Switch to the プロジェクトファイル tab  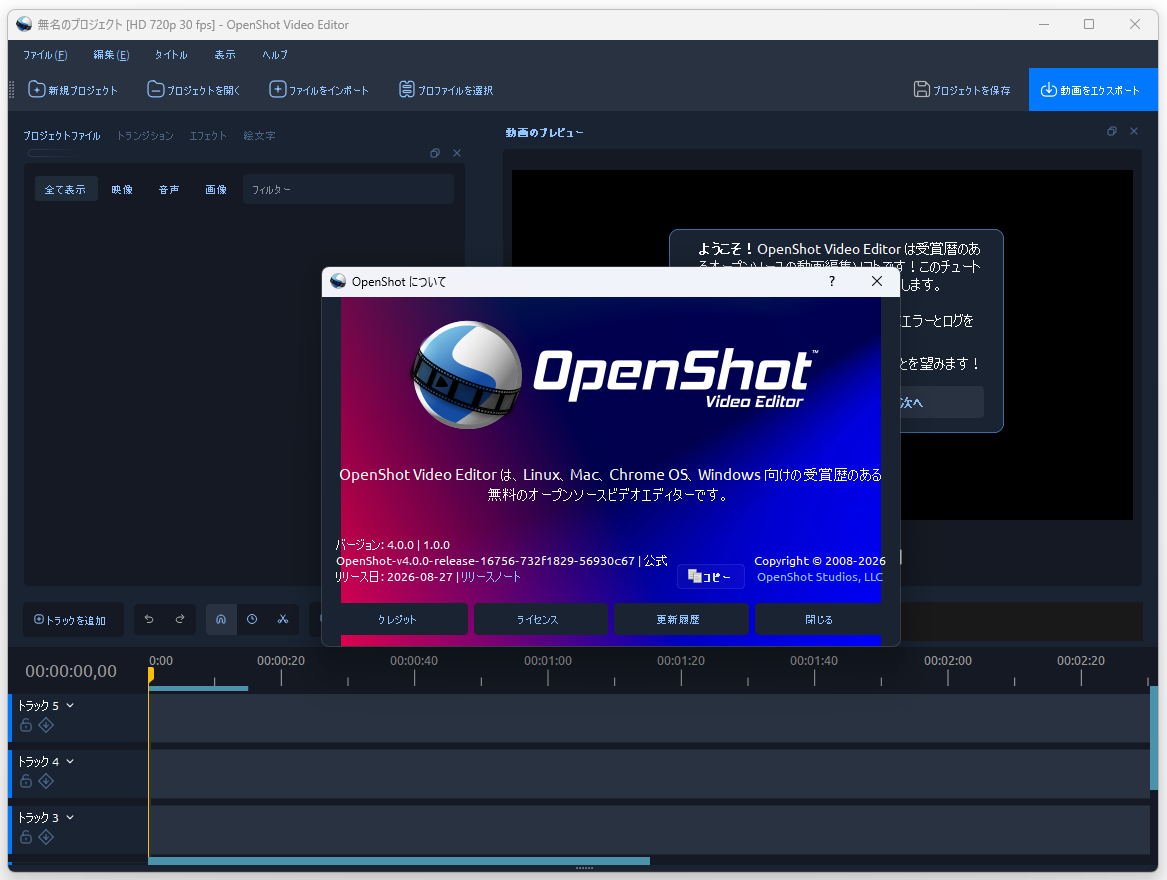62,135
